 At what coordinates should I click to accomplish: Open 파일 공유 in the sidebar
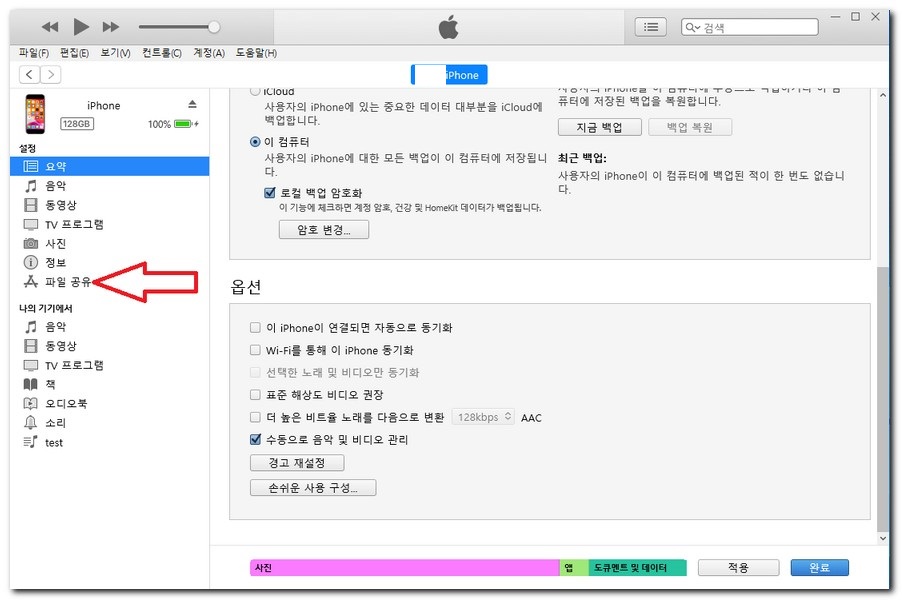(68, 282)
